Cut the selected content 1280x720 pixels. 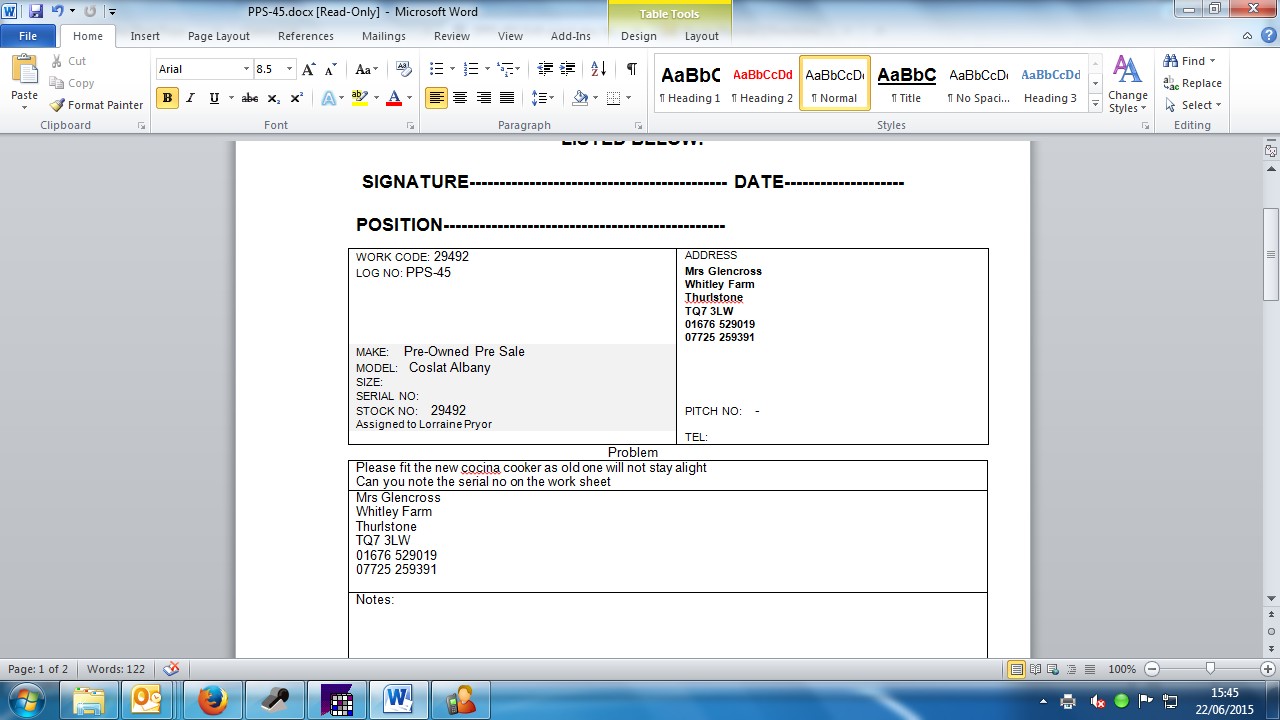coord(69,61)
